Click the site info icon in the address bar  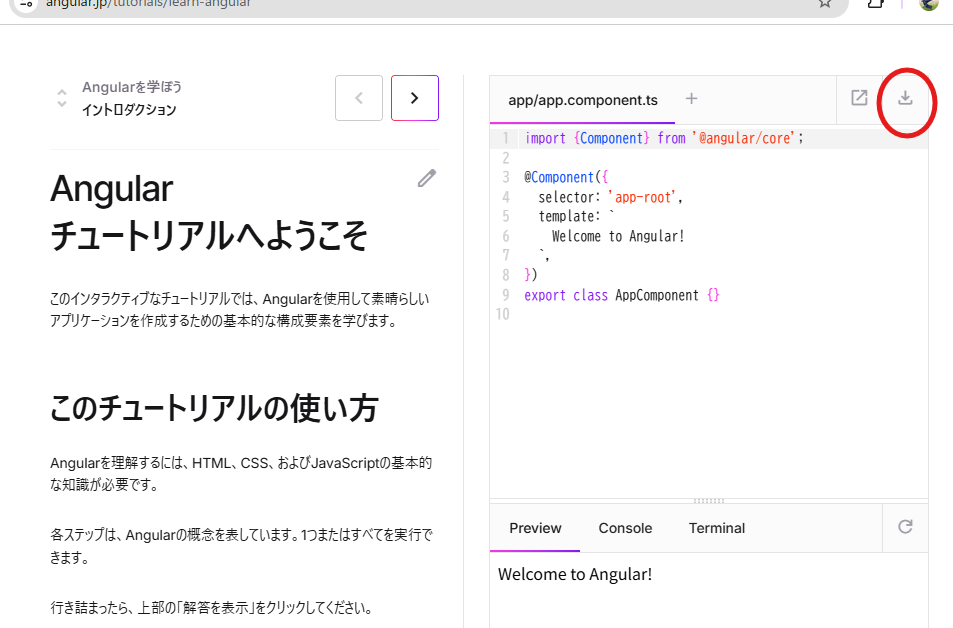pos(22,5)
